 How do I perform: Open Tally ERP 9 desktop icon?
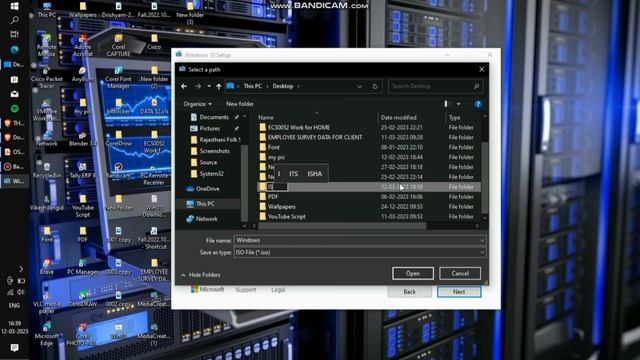point(82,171)
